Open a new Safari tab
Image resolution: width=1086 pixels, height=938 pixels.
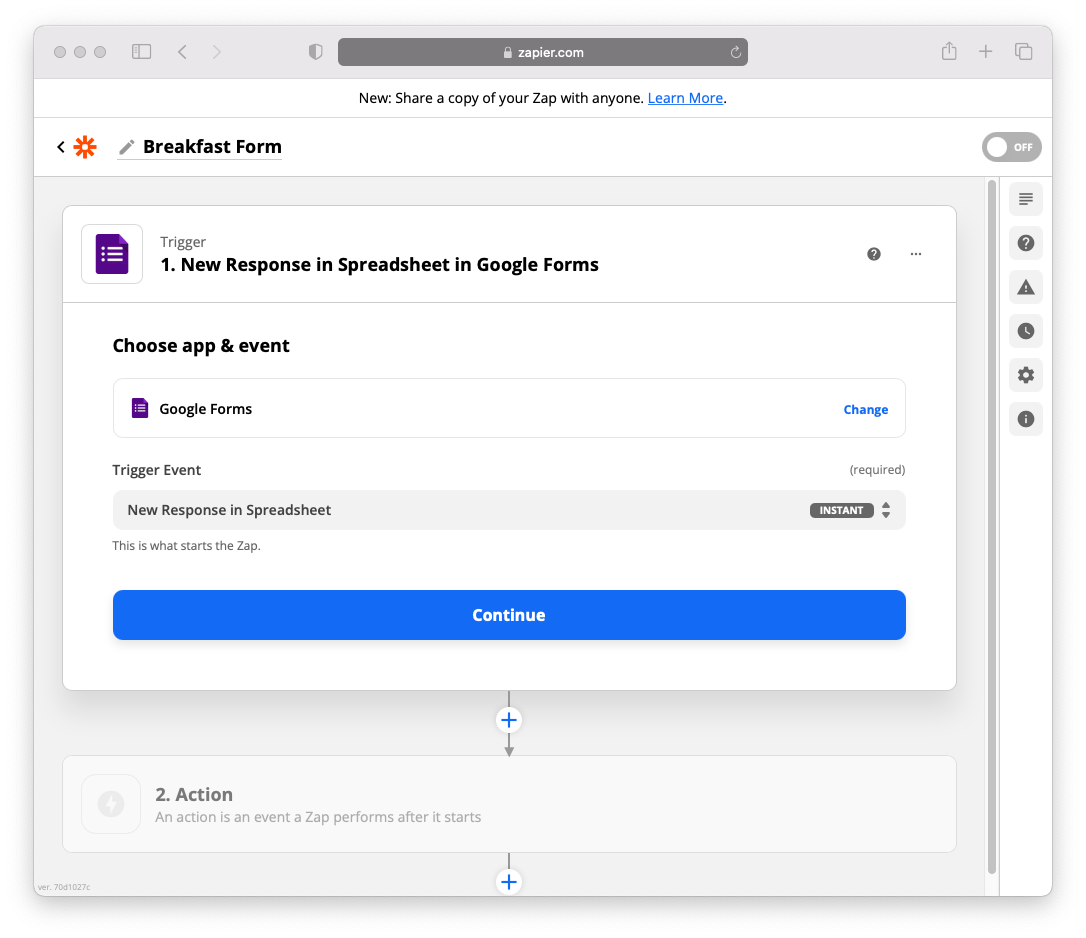[x=986, y=51]
